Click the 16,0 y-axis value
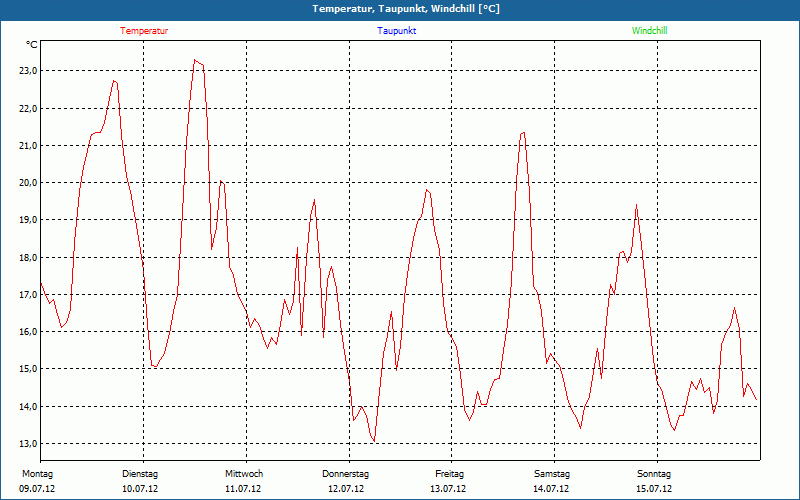The width and height of the screenshot is (800, 500). click(x=28, y=332)
